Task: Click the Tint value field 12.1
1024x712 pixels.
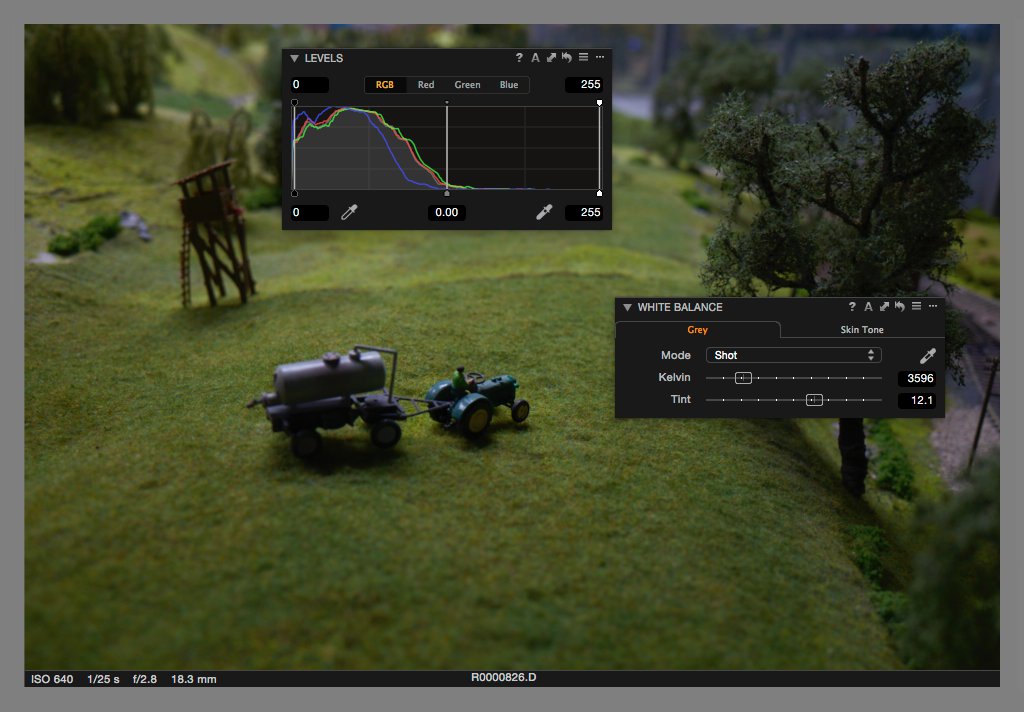Action: pyautogui.click(x=917, y=400)
